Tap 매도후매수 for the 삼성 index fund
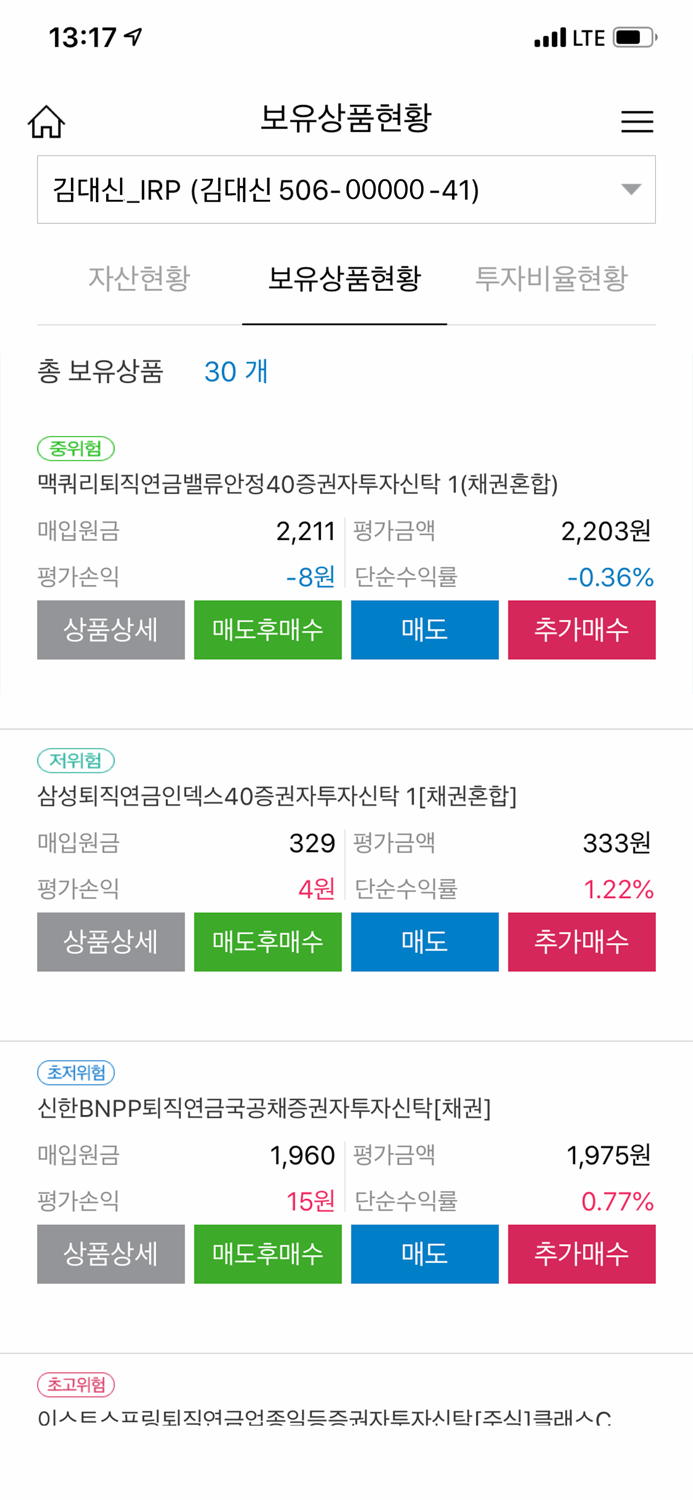 (267, 941)
